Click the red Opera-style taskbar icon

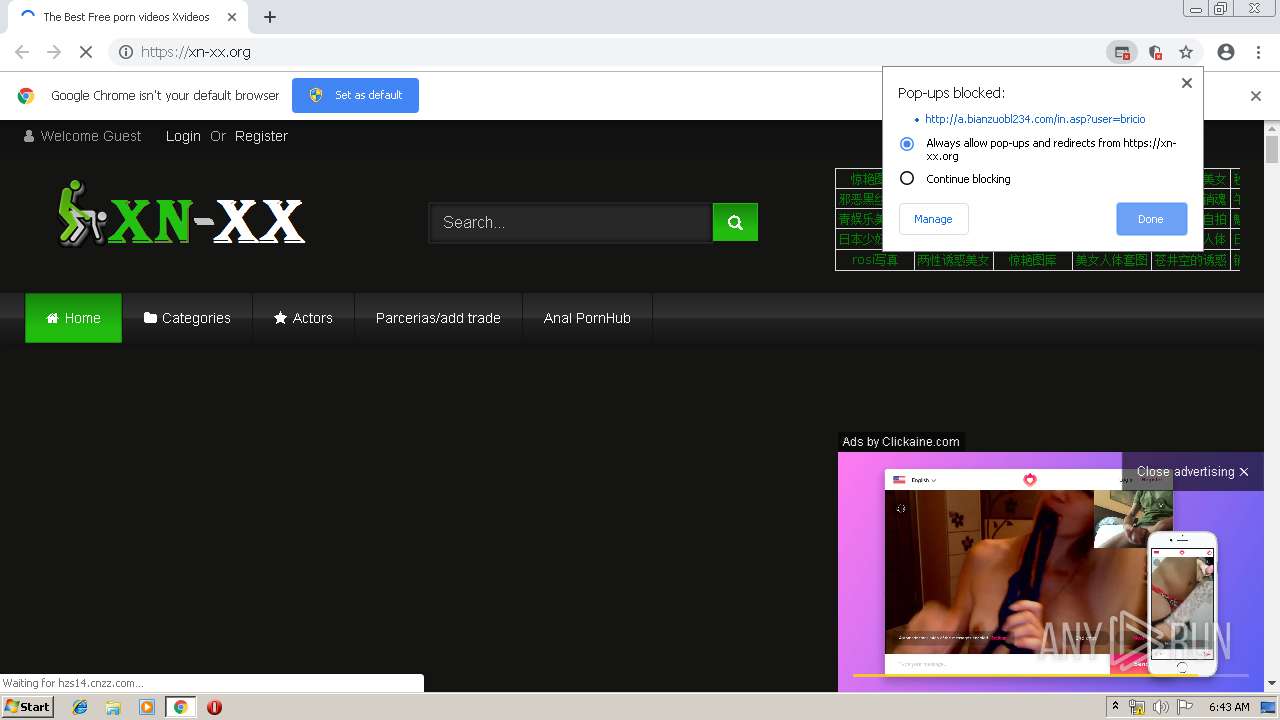coord(214,707)
